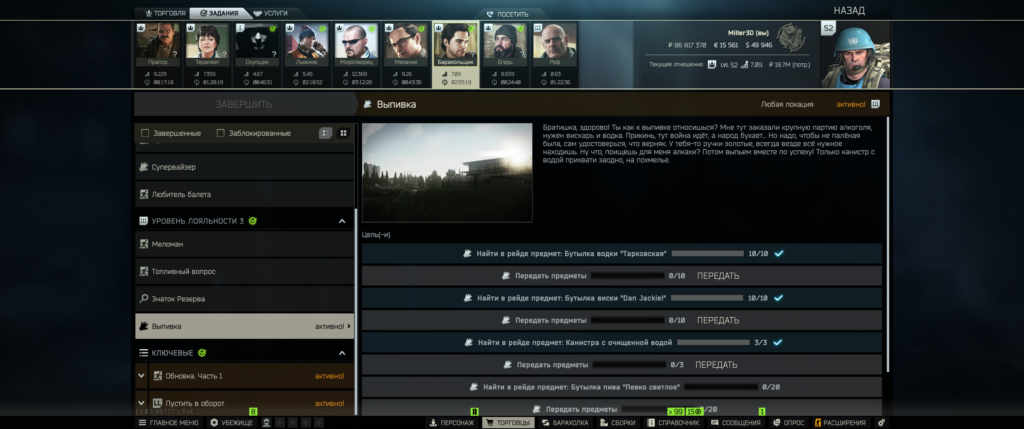Select the Выпивка quest row
The height and width of the screenshot is (429, 1024).
pos(244,326)
